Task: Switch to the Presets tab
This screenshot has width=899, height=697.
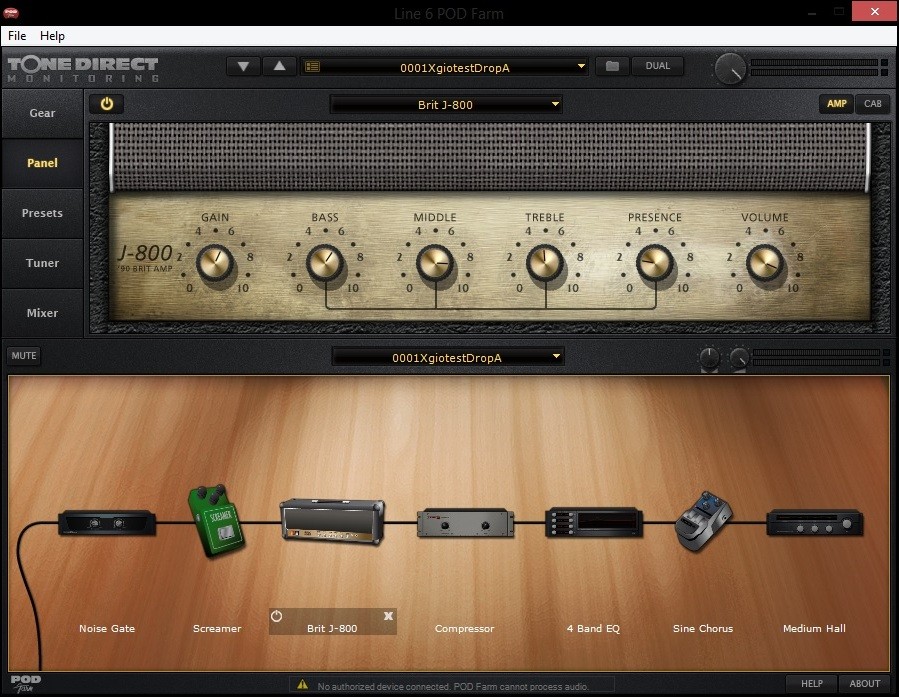Action: 42,213
